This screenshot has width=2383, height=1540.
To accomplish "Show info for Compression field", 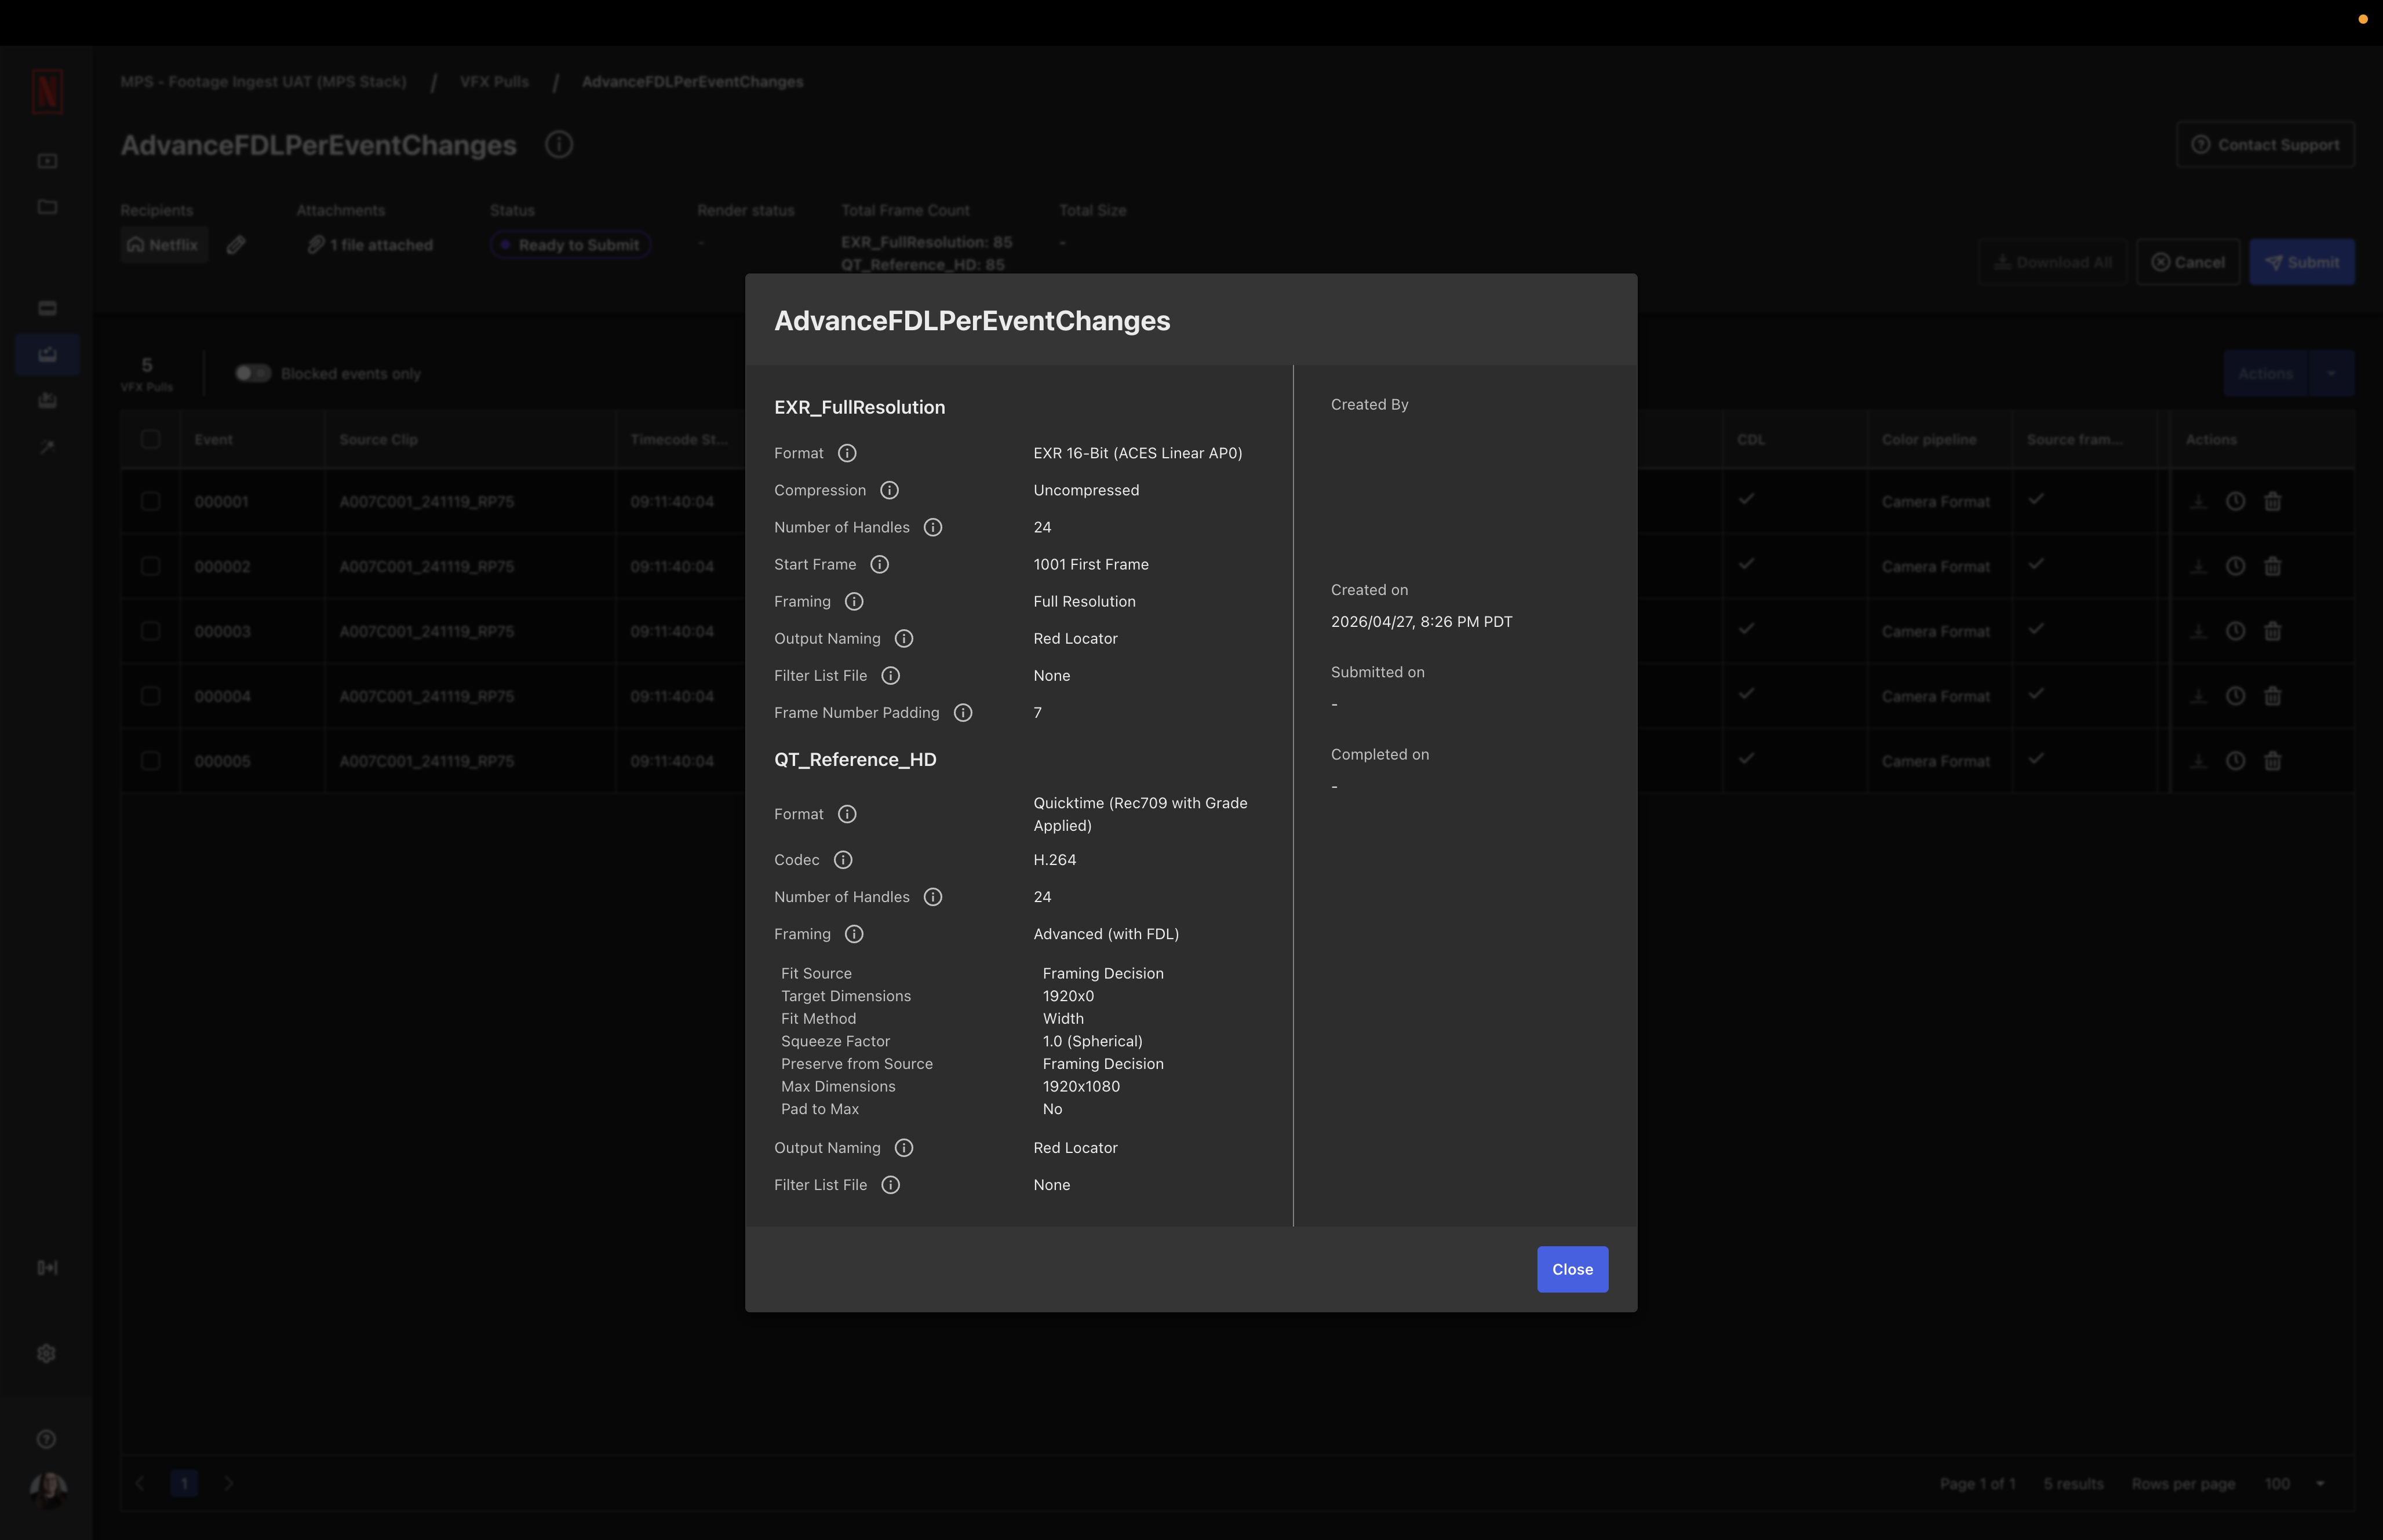I will pos(889,490).
